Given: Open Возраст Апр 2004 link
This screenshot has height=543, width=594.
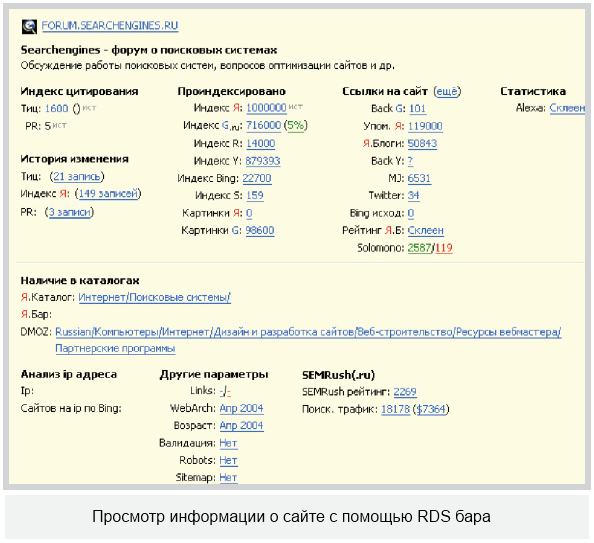Looking at the screenshot, I should pyautogui.click(x=241, y=426).
